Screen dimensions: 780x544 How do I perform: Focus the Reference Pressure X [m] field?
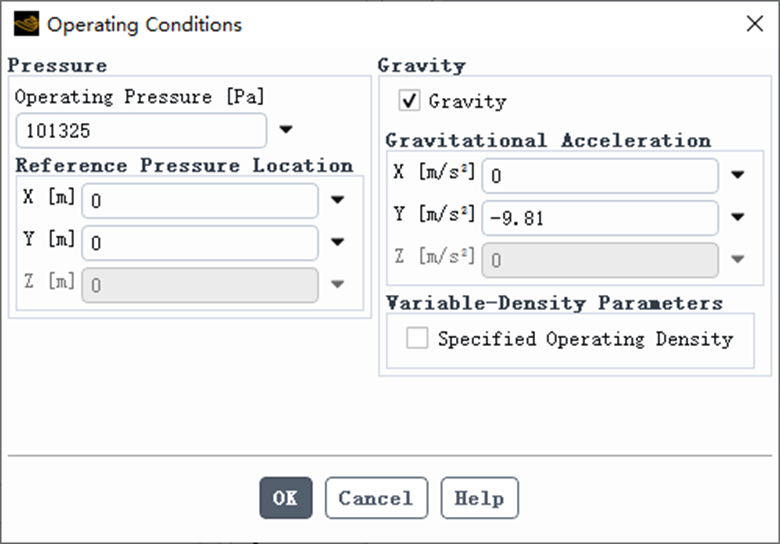coord(200,200)
